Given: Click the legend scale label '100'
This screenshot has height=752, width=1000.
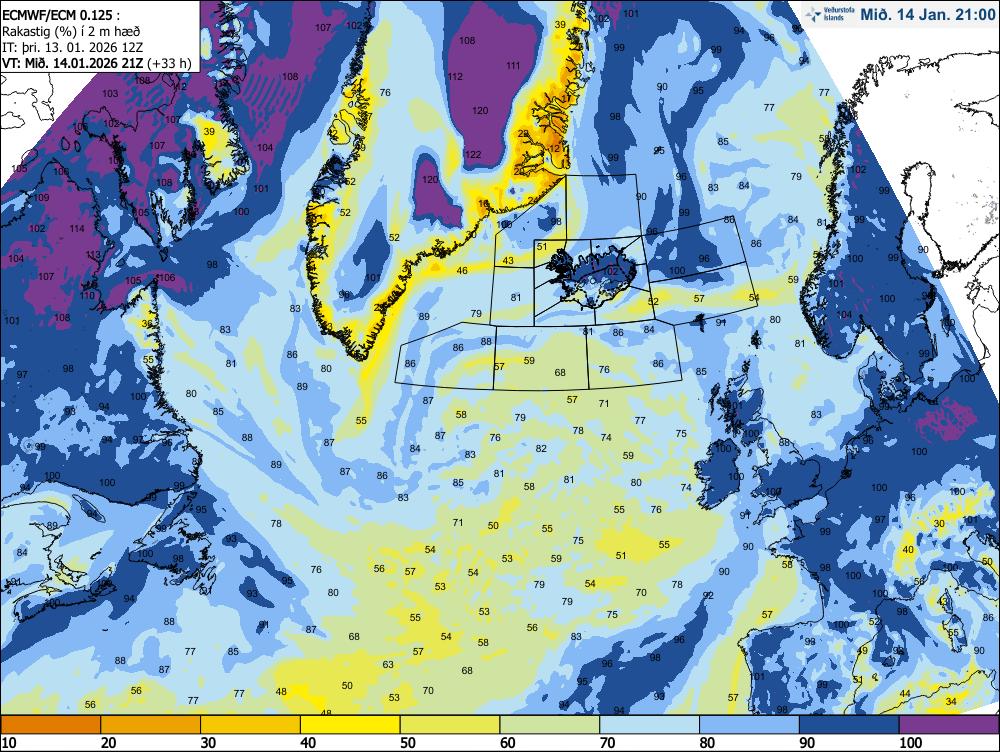Looking at the screenshot, I should 911,742.
